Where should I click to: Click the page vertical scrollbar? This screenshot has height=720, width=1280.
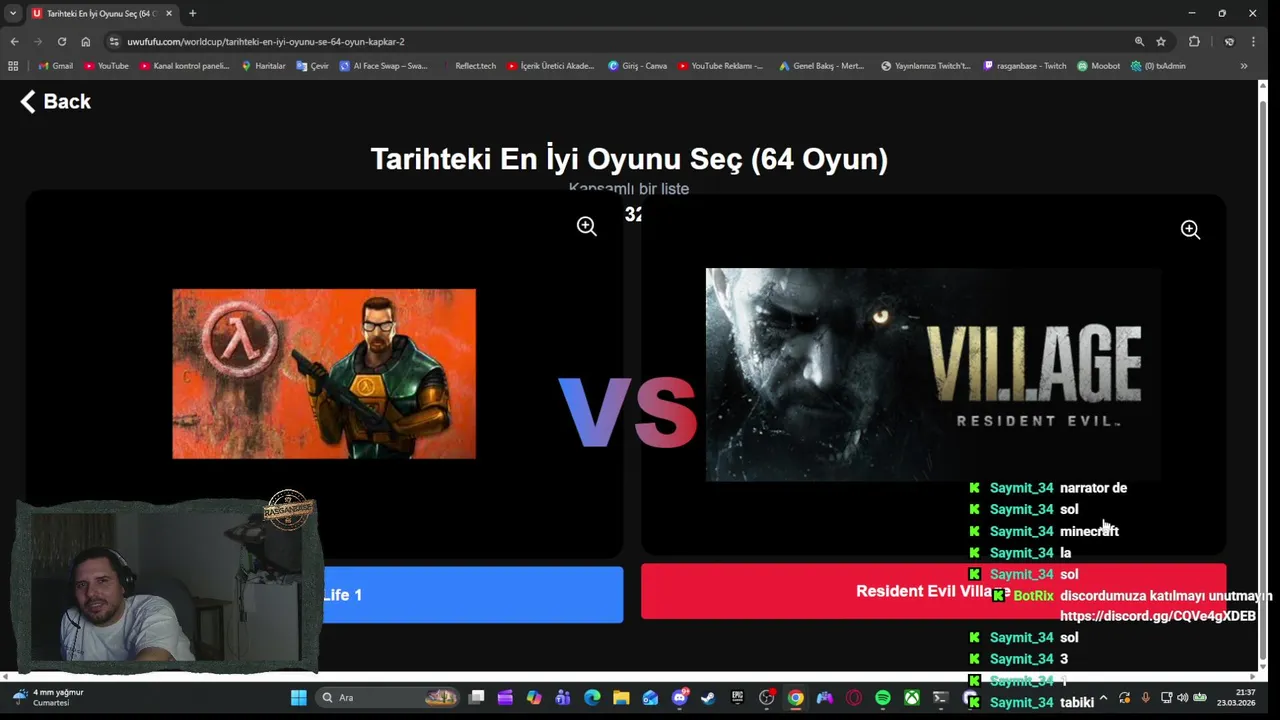(x=1262, y=376)
